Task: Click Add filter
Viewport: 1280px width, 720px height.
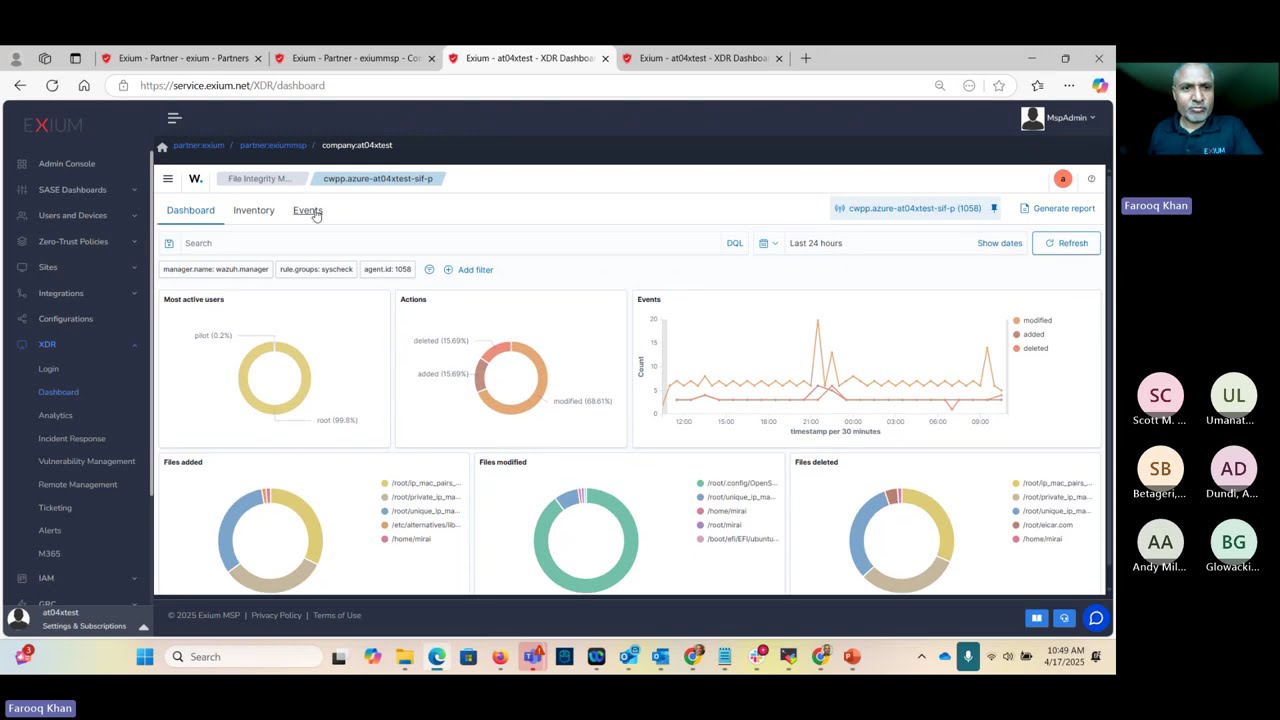Action: [x=469, y=270]
